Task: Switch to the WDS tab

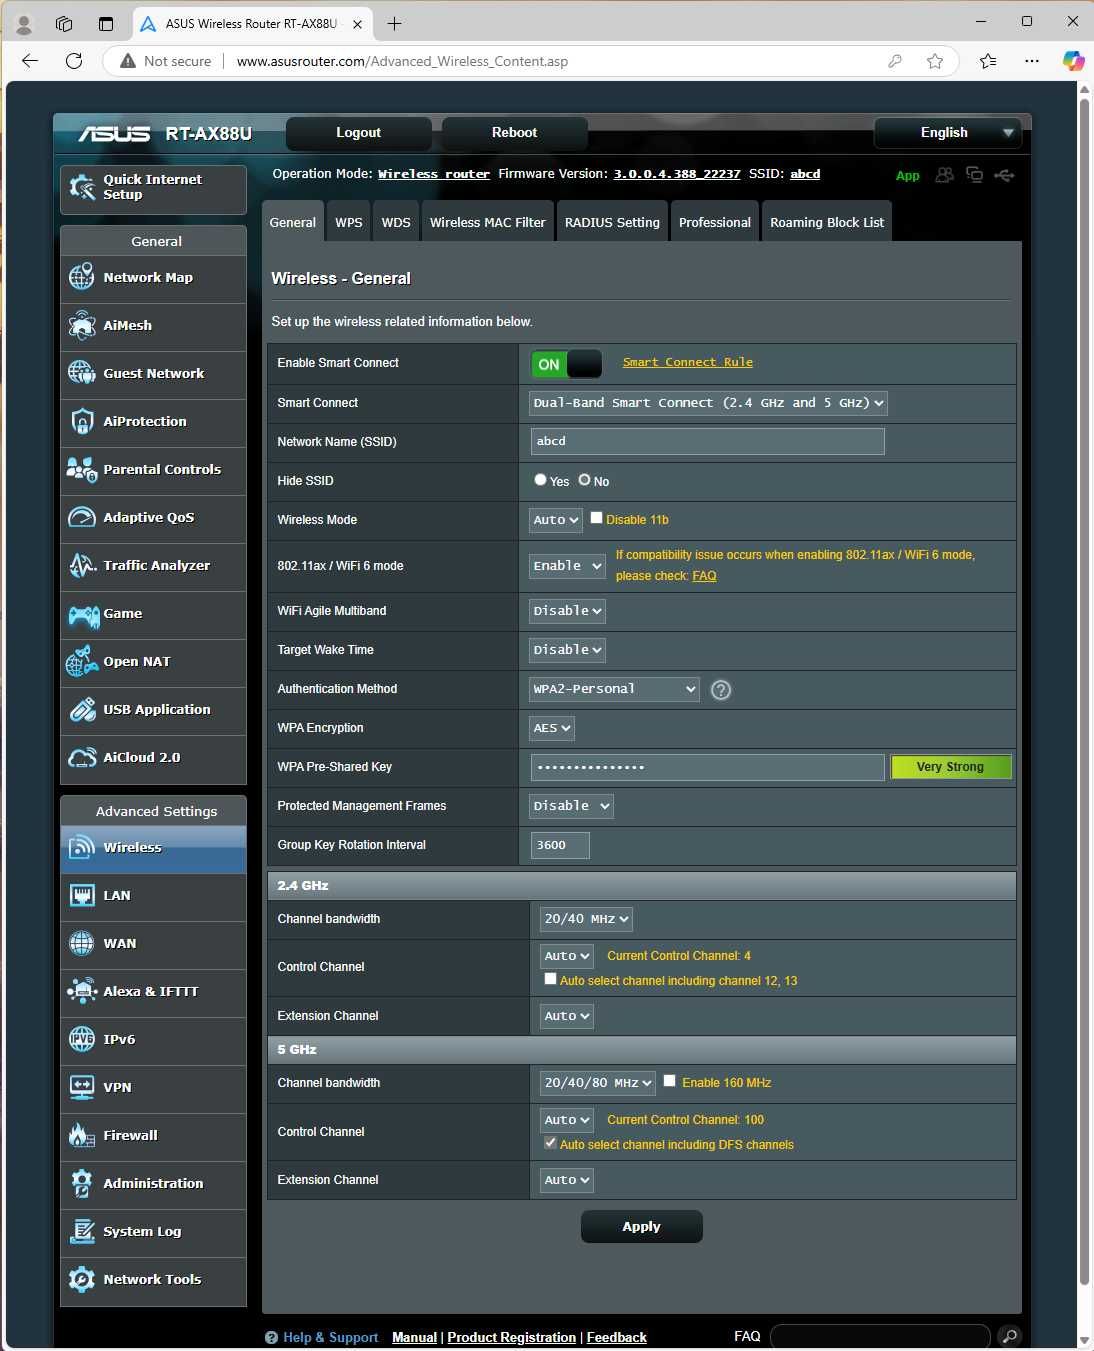Action: coord(396,222)
